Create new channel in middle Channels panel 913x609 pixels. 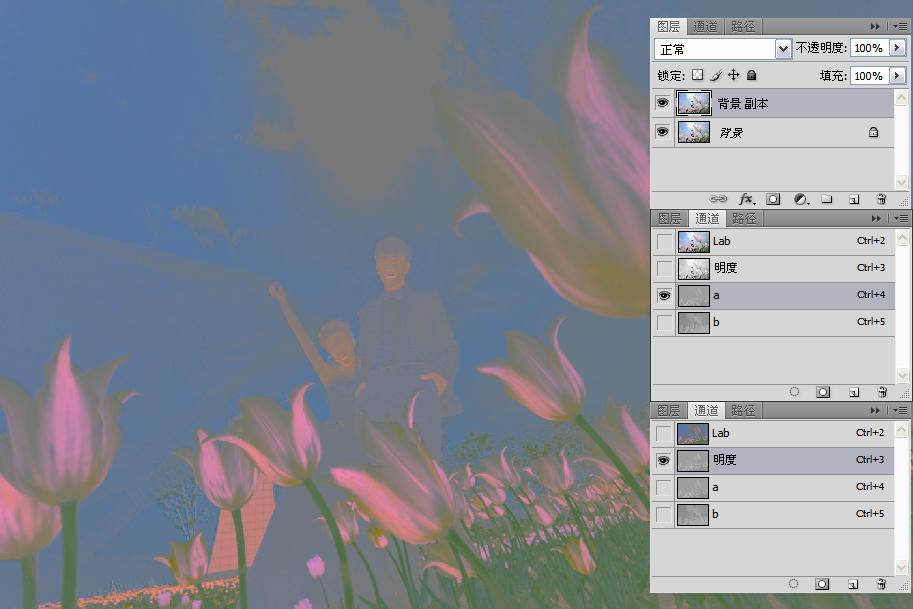click(x=854, y=392)
